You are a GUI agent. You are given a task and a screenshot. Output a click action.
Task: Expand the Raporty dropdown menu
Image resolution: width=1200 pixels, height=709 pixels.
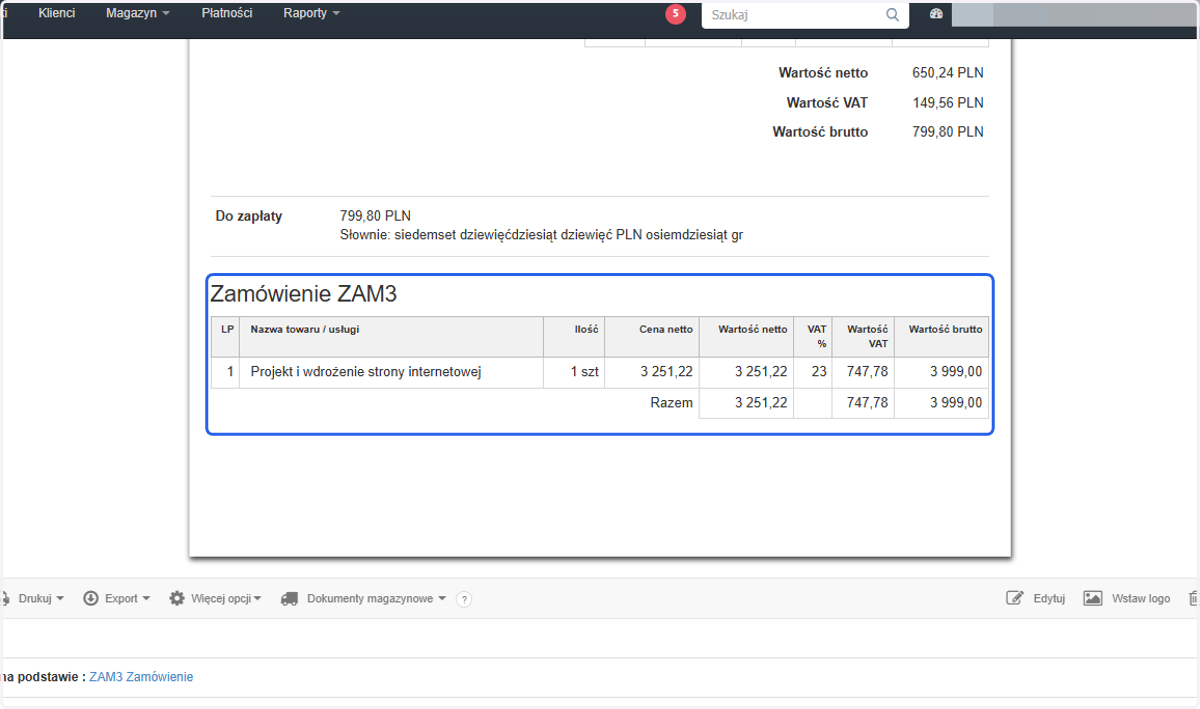pyautogui.click(x=312, y=14)
